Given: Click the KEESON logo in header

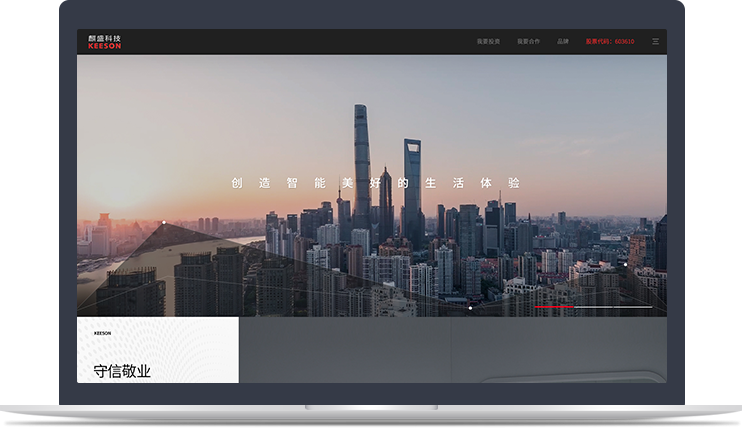Looking at the screenshot, I should [104, 42].
